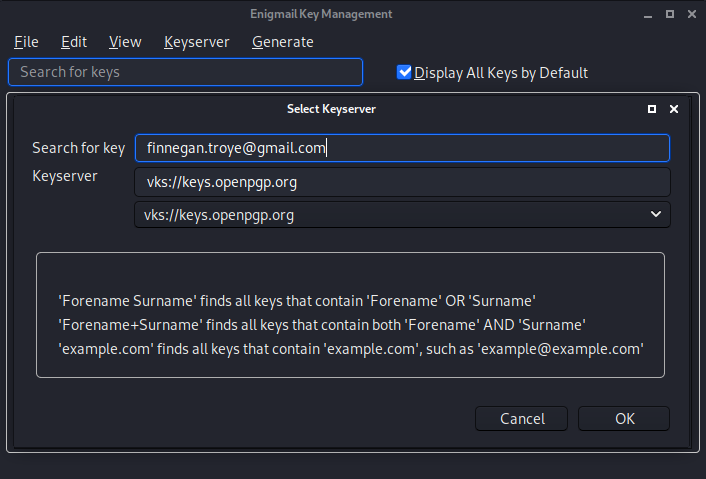Toggle Display All Keys by Default checkbox
The width and height of the screenshot is (706, 479).
tap(405, 72)
